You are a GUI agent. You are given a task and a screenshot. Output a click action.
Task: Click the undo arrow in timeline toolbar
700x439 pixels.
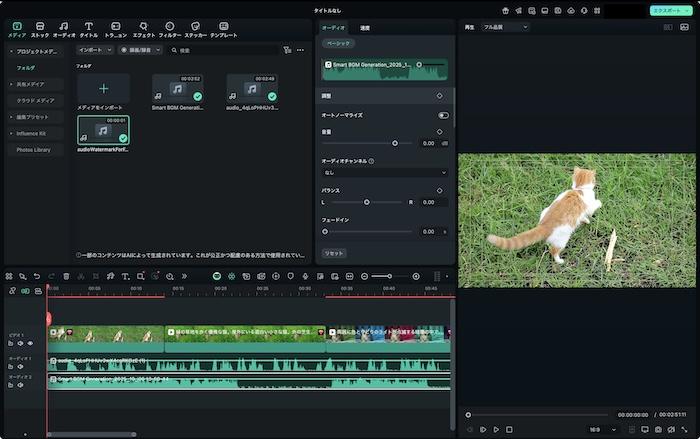pos(37,276)
